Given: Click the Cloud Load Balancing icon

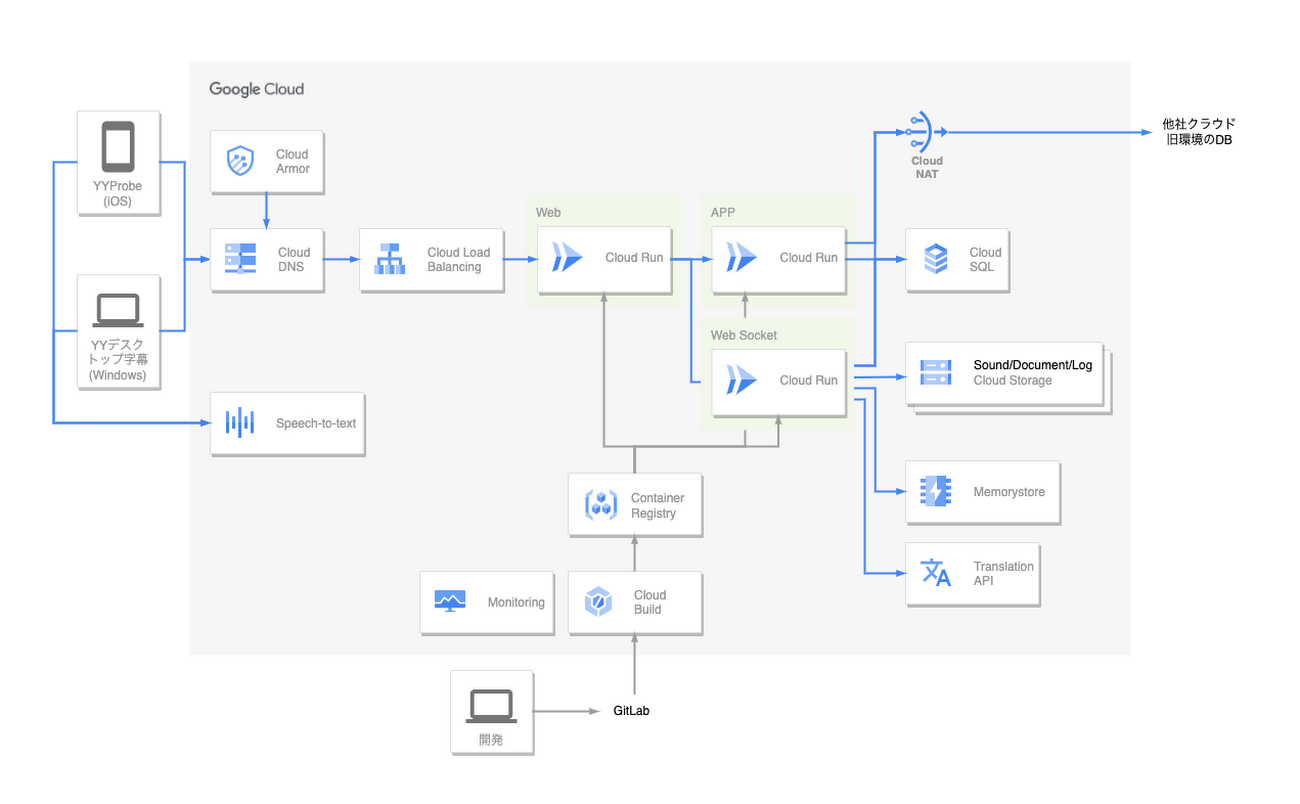Looking at the screenshot, I should point(390,258).
